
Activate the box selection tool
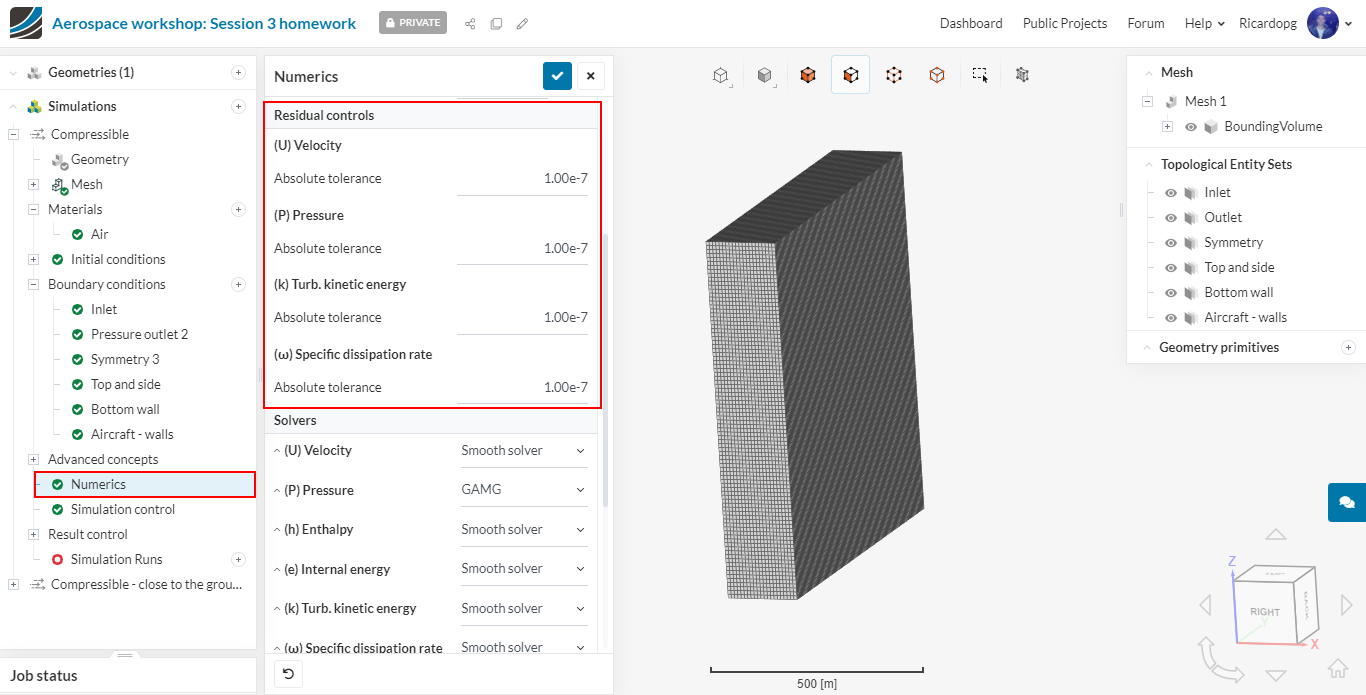pos(980,75)
